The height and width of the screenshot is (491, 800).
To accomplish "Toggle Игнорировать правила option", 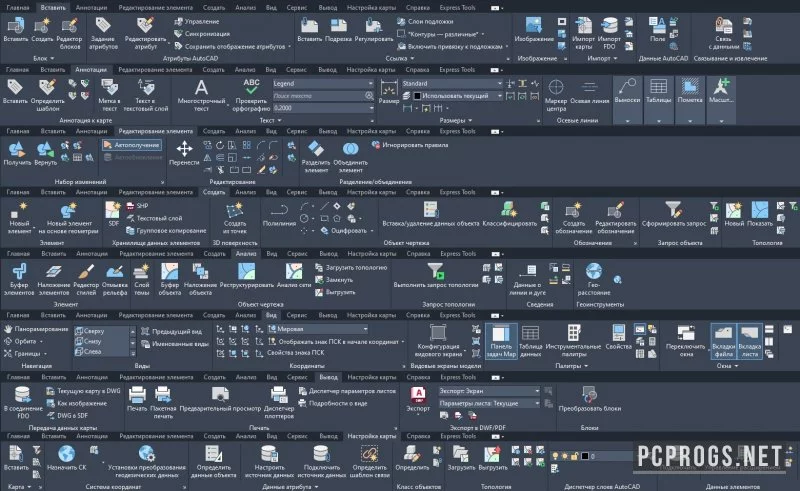I will pos(410,145).
